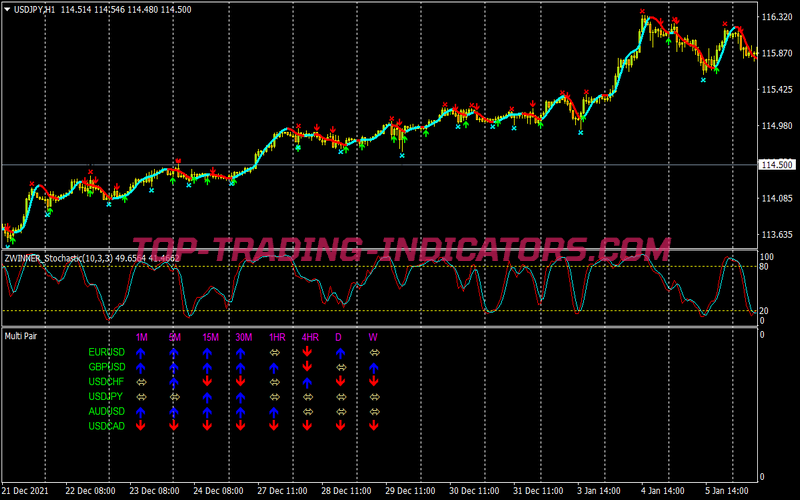Click the 1HR timeframe column header
Screen dimensions: 800x500
click(277, 337)
